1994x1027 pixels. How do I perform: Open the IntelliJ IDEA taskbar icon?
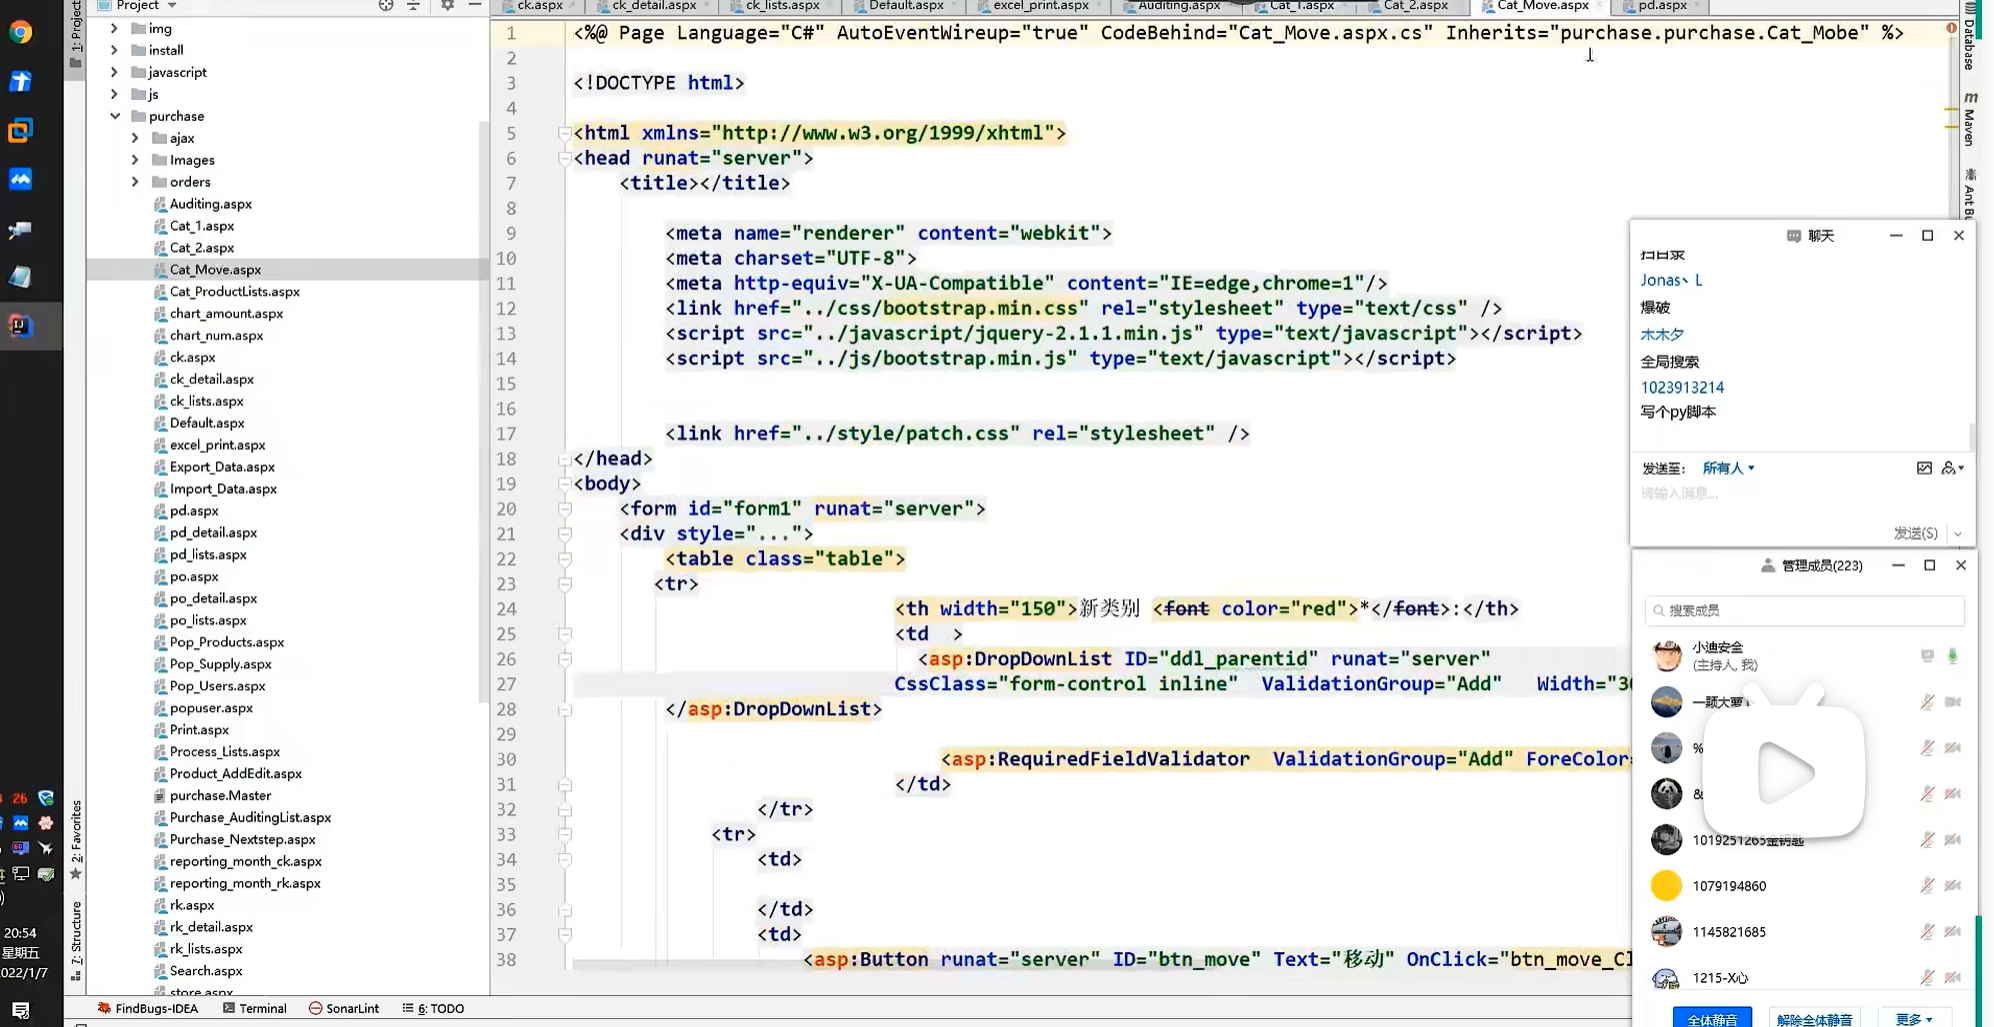(20, 326)
